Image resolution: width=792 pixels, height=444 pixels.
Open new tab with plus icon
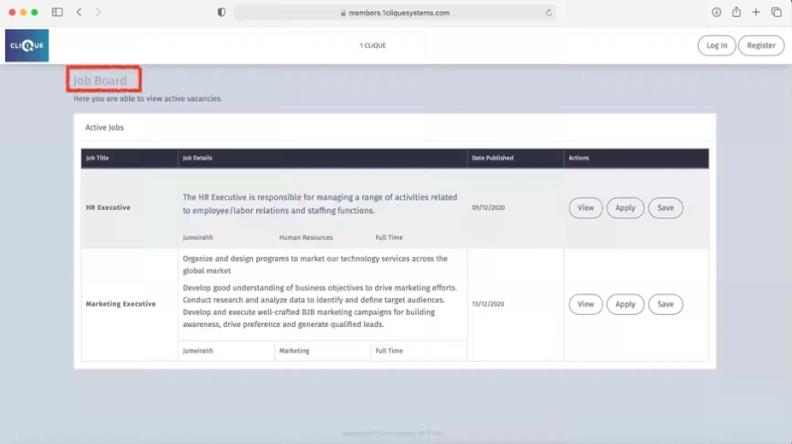point(756,12)
